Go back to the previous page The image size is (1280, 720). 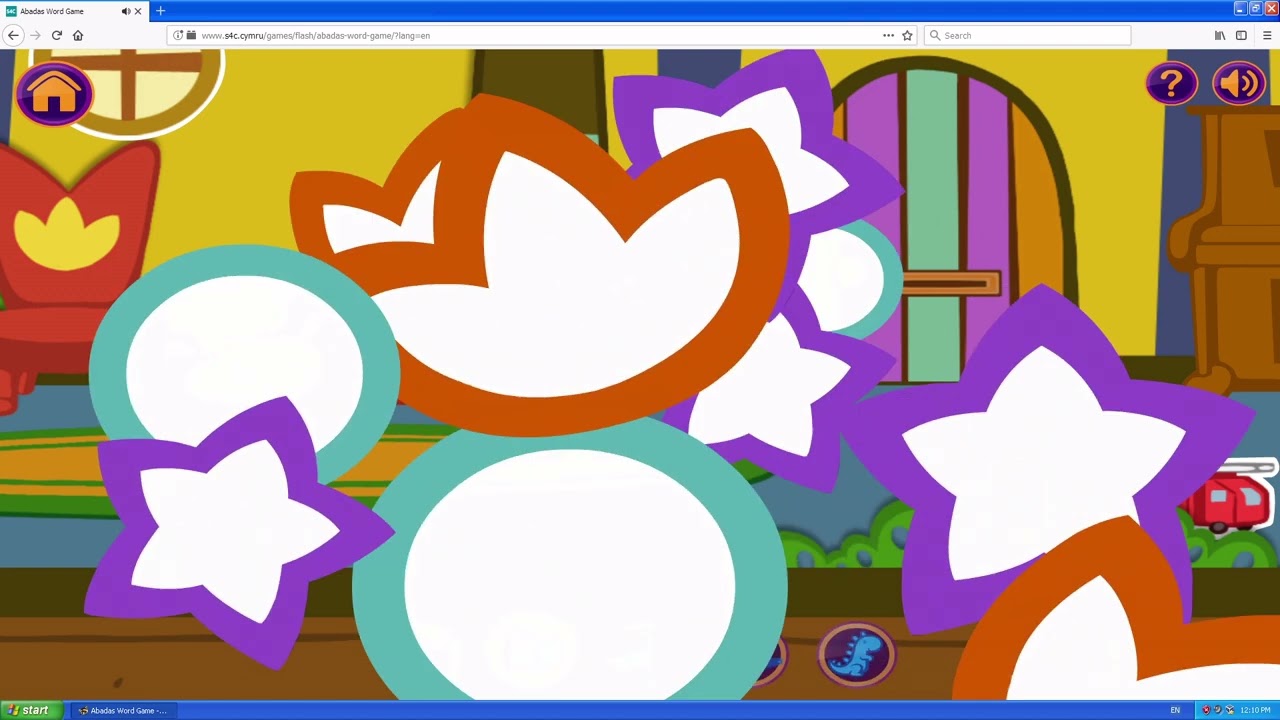[13, 35]
